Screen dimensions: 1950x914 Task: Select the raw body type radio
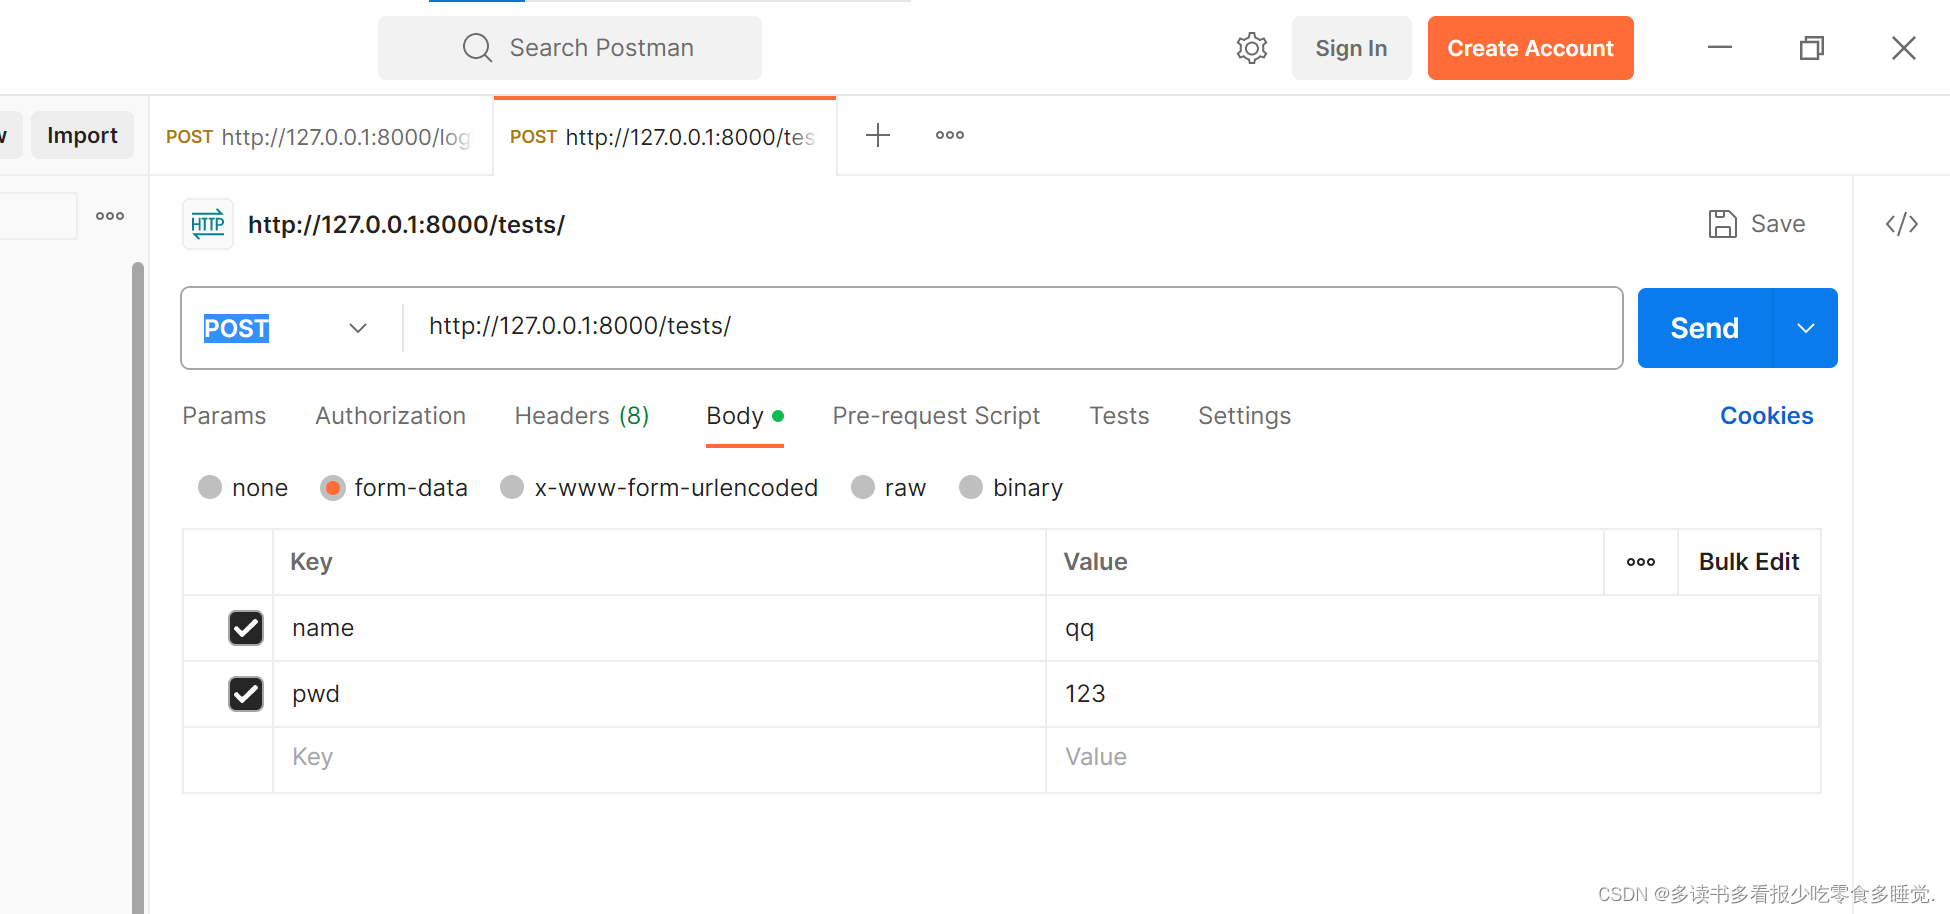point(863,487)
